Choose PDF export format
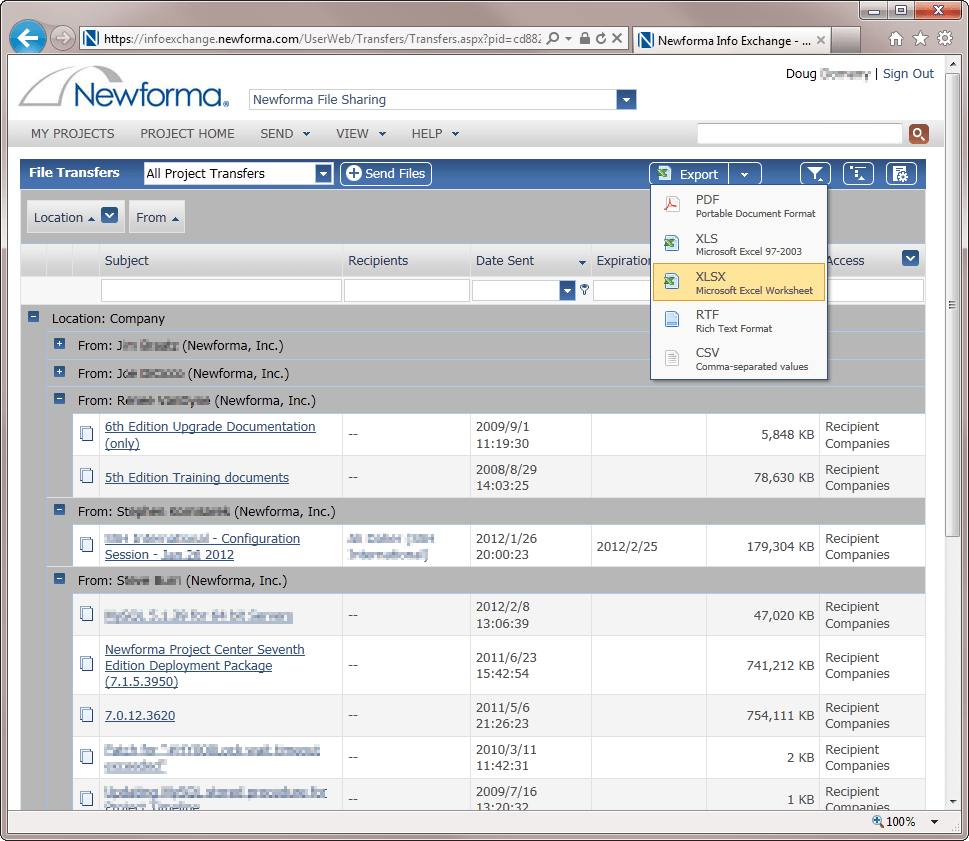 point(738,206)
